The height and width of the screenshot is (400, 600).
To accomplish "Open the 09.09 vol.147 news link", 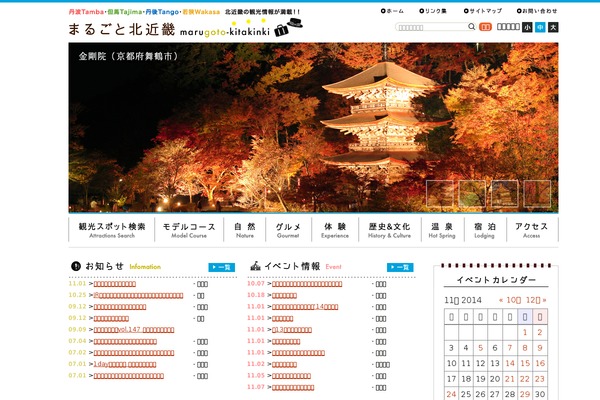I will (x=134, y=330).
